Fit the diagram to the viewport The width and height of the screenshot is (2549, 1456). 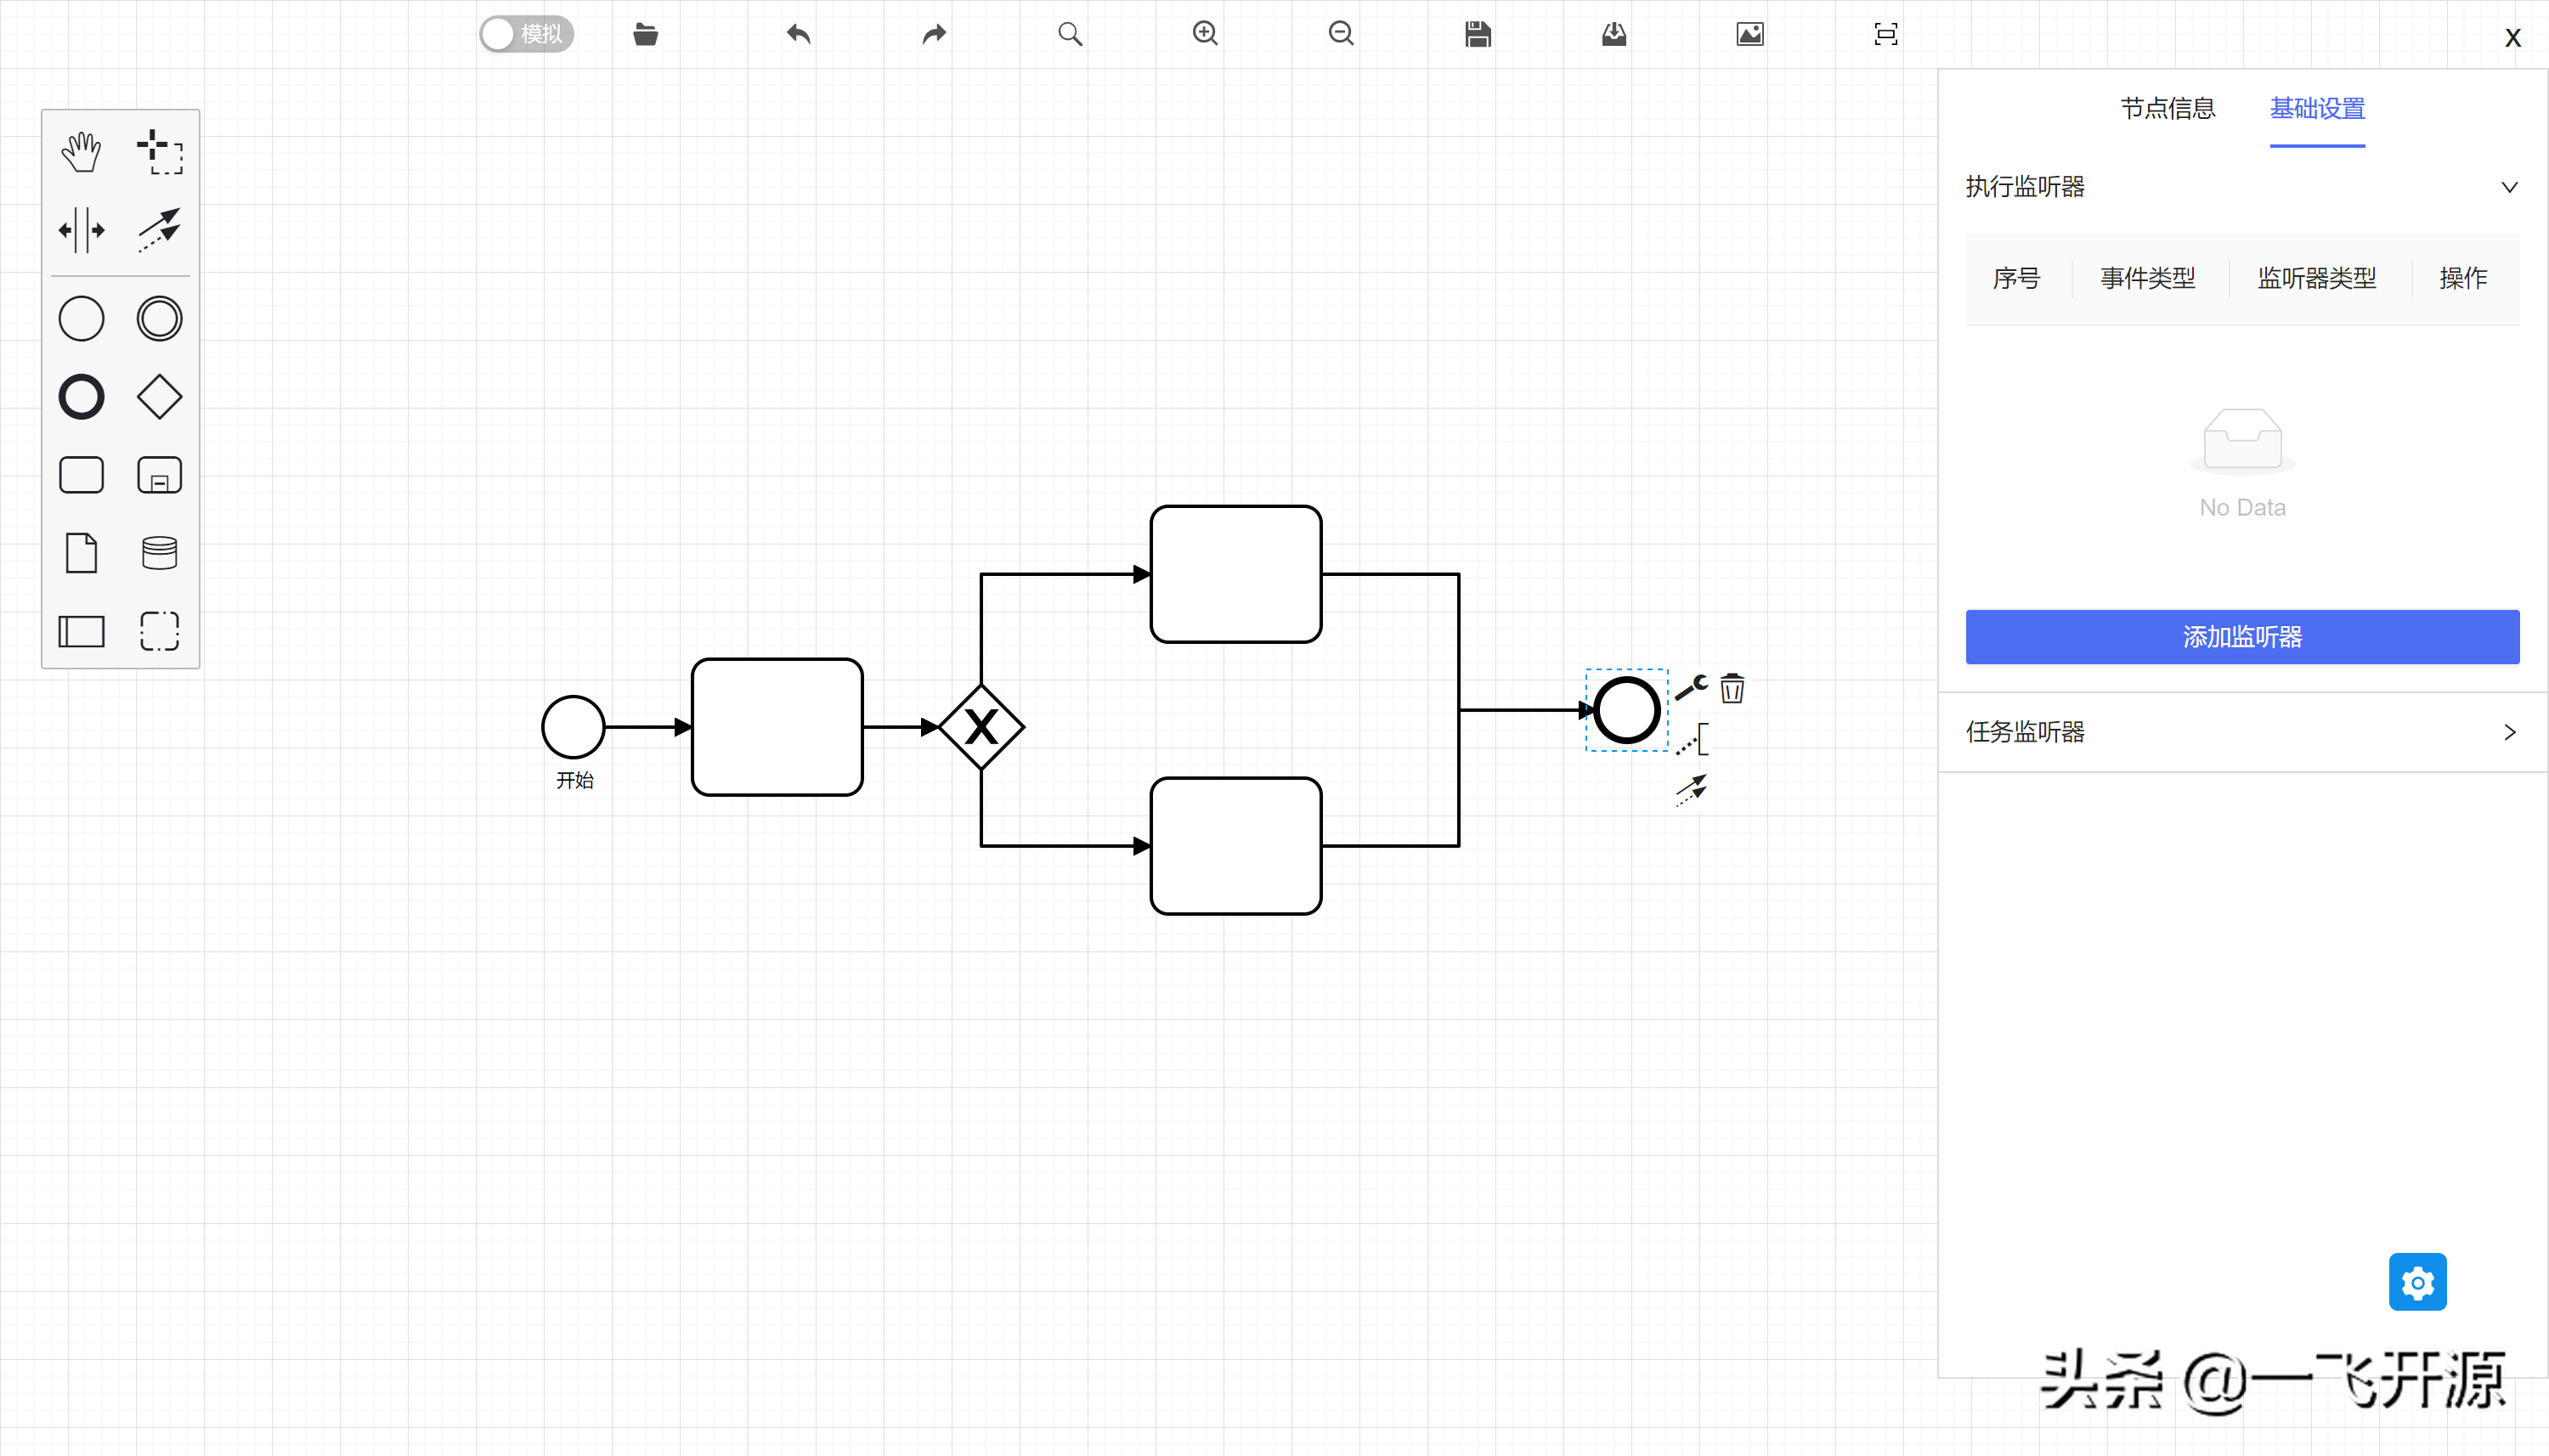(1886, 34)
